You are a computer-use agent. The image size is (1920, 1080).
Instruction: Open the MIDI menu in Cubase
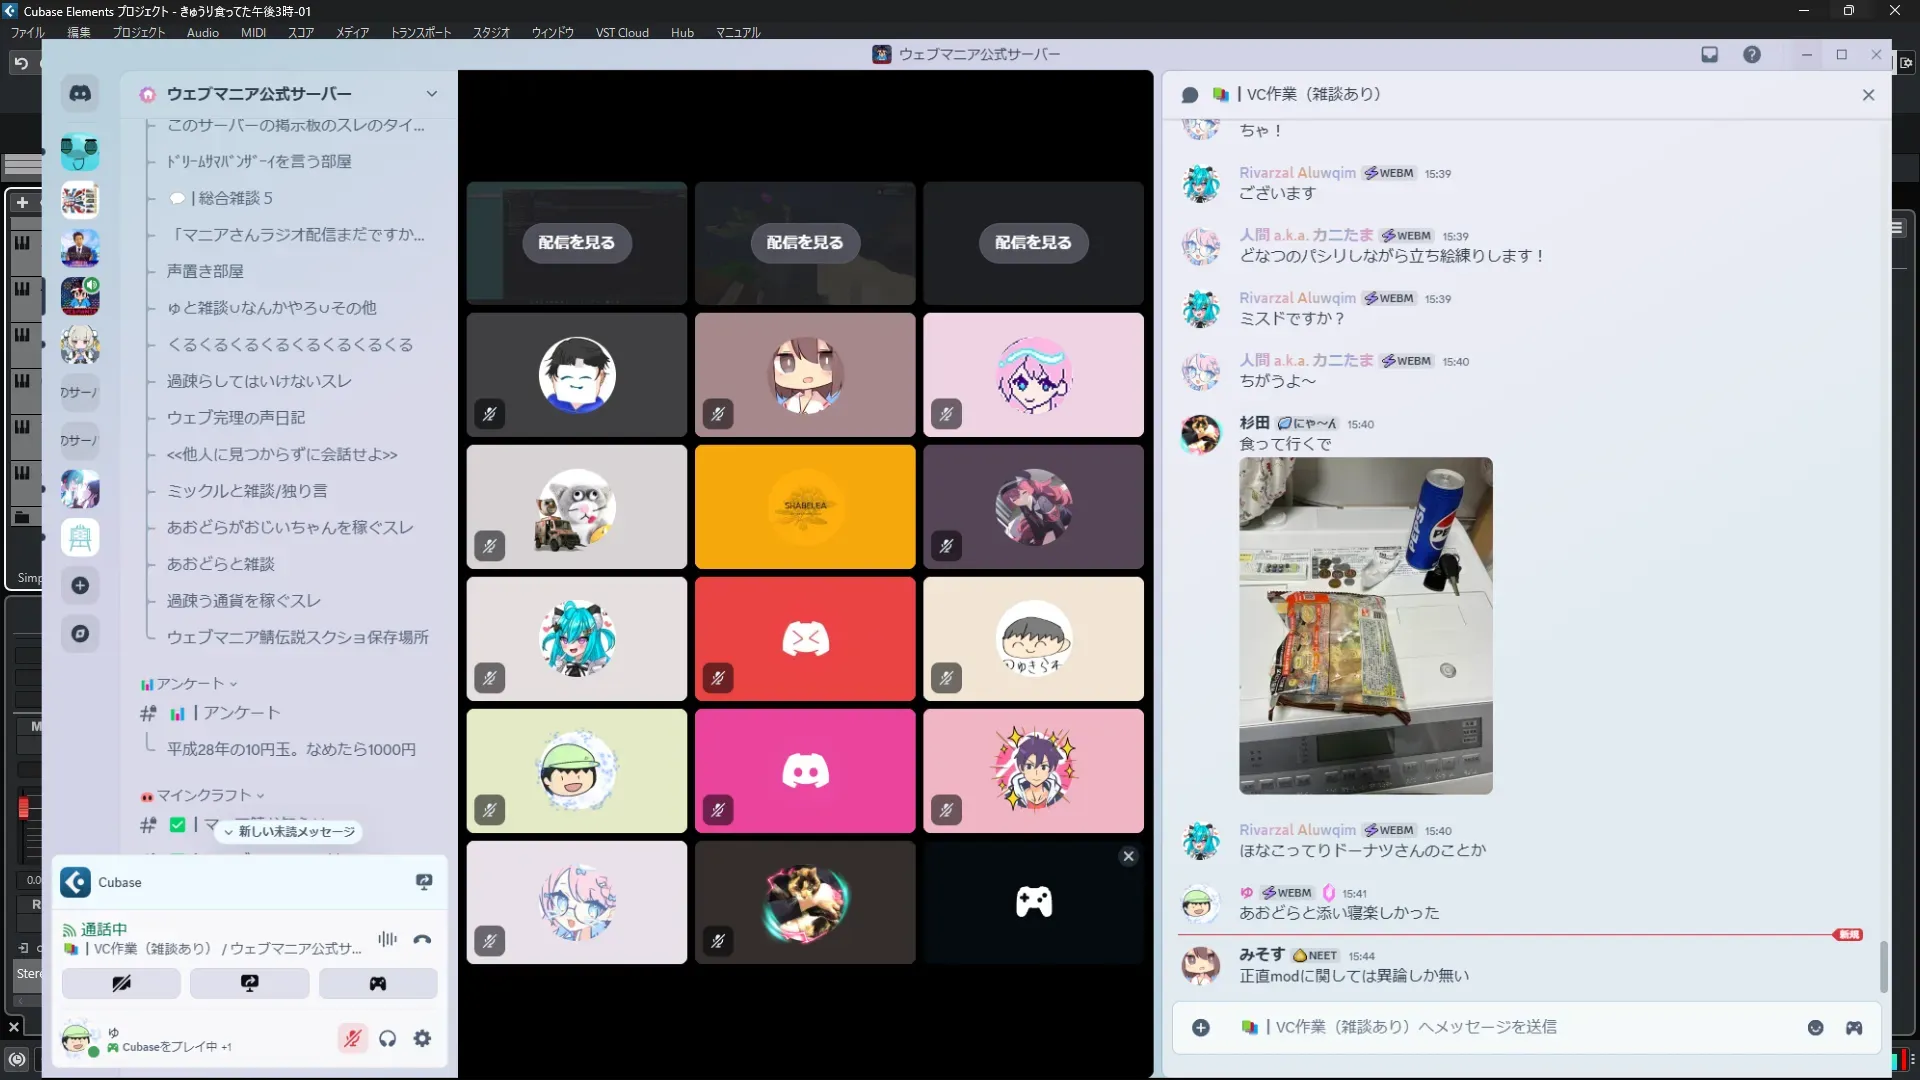[253, 33]
